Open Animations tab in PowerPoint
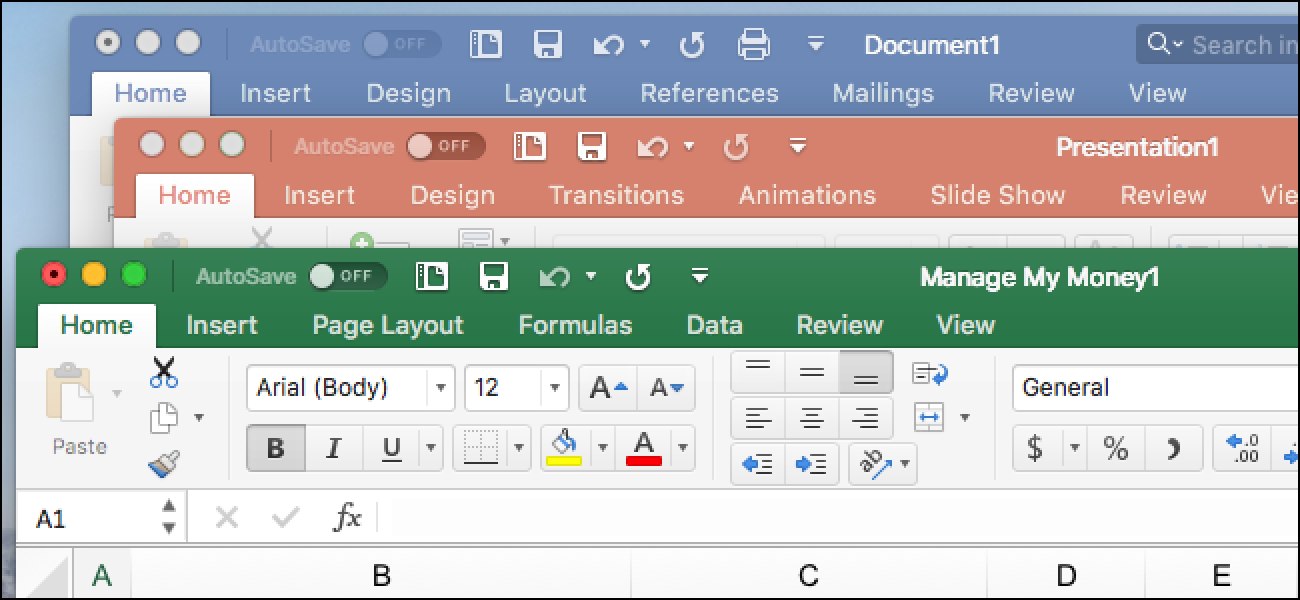The height and width of the screenshot is (600, 1300). [x=807, y=195]
